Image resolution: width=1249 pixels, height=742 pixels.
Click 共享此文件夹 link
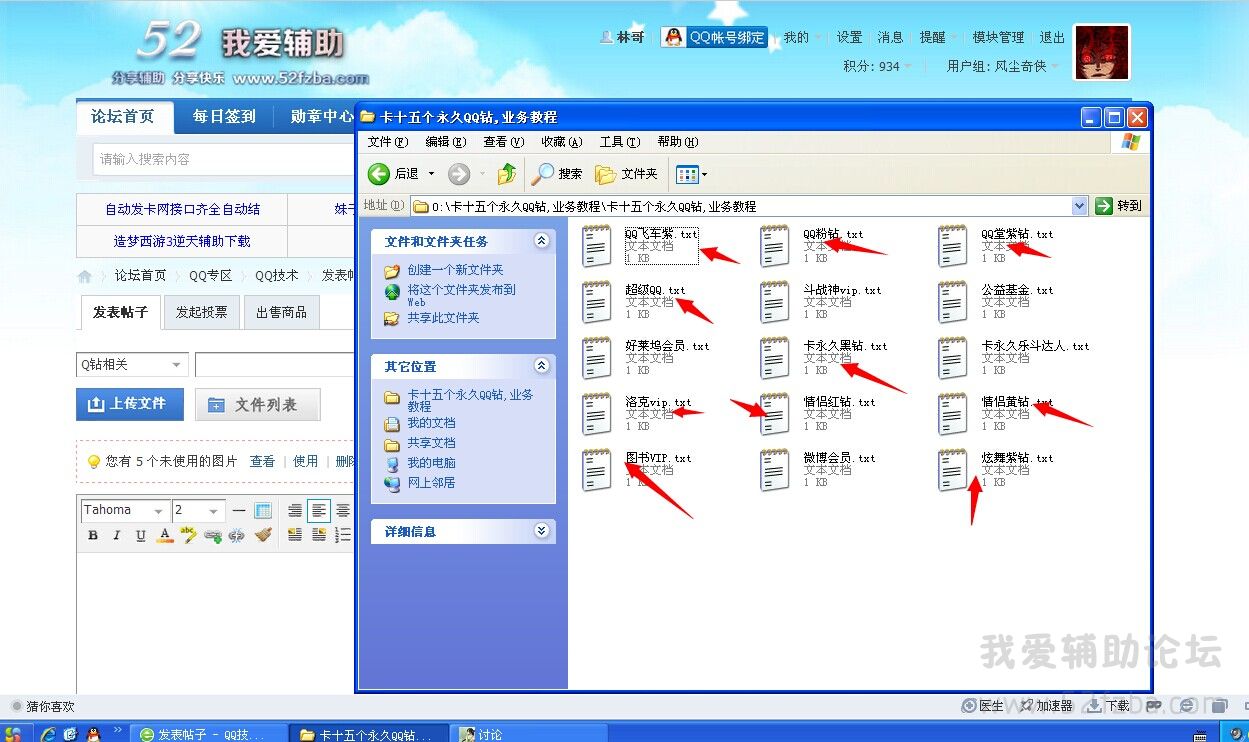443,318
